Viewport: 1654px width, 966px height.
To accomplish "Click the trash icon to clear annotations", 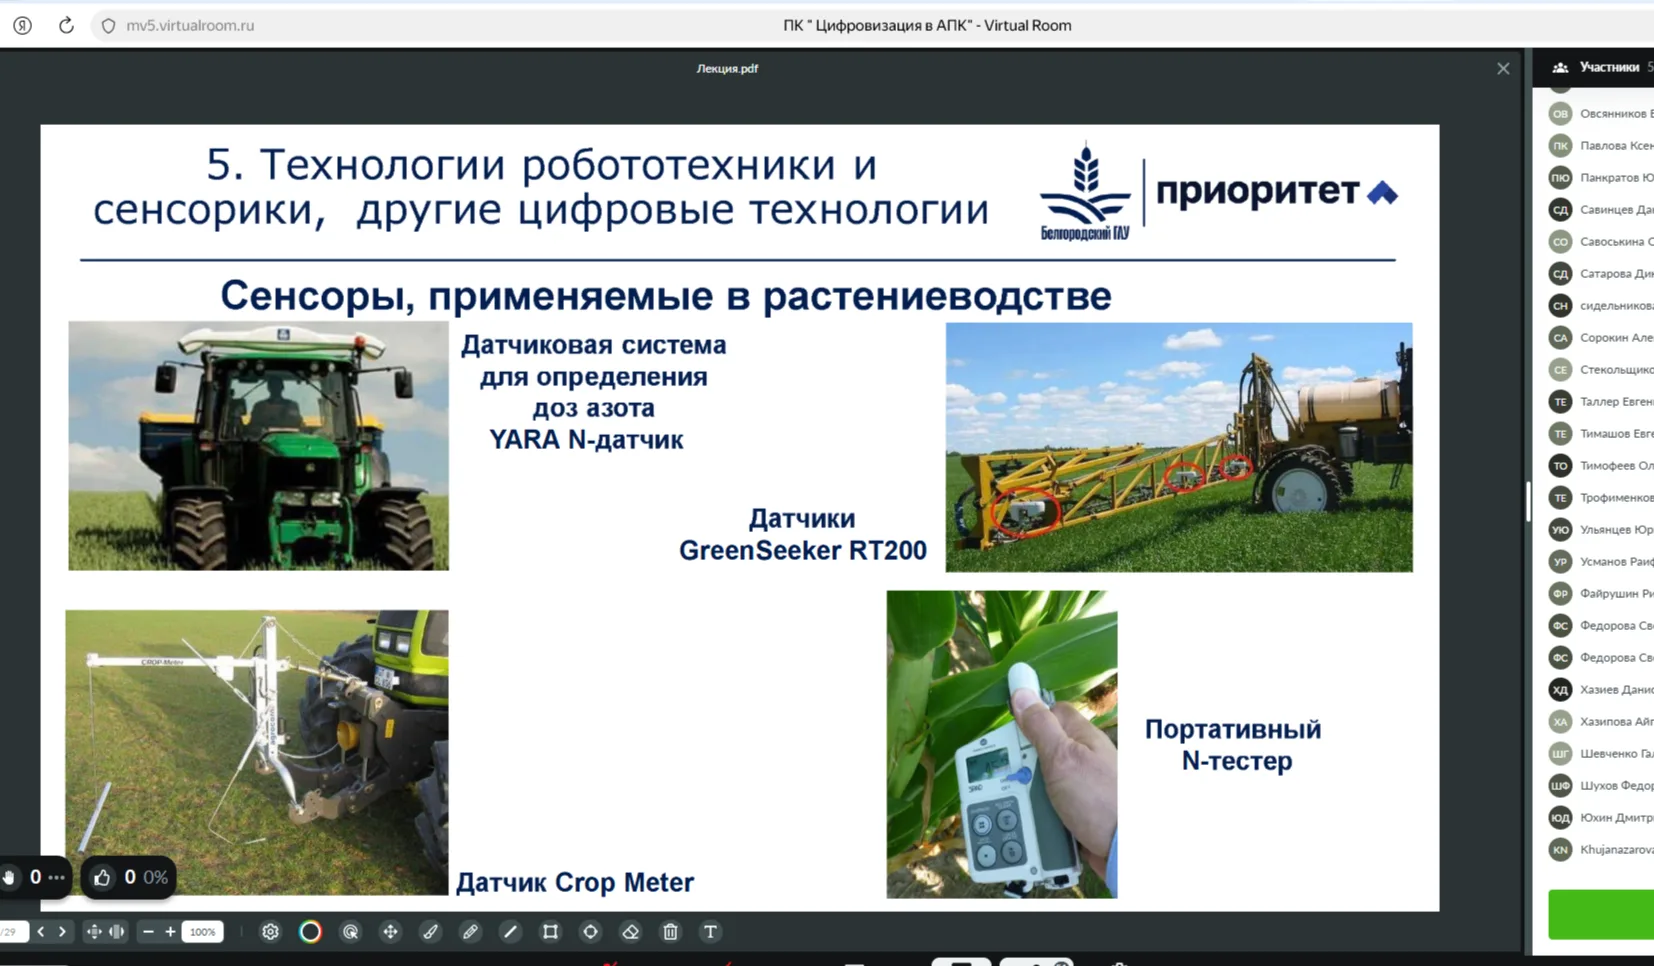I will 670,932.
